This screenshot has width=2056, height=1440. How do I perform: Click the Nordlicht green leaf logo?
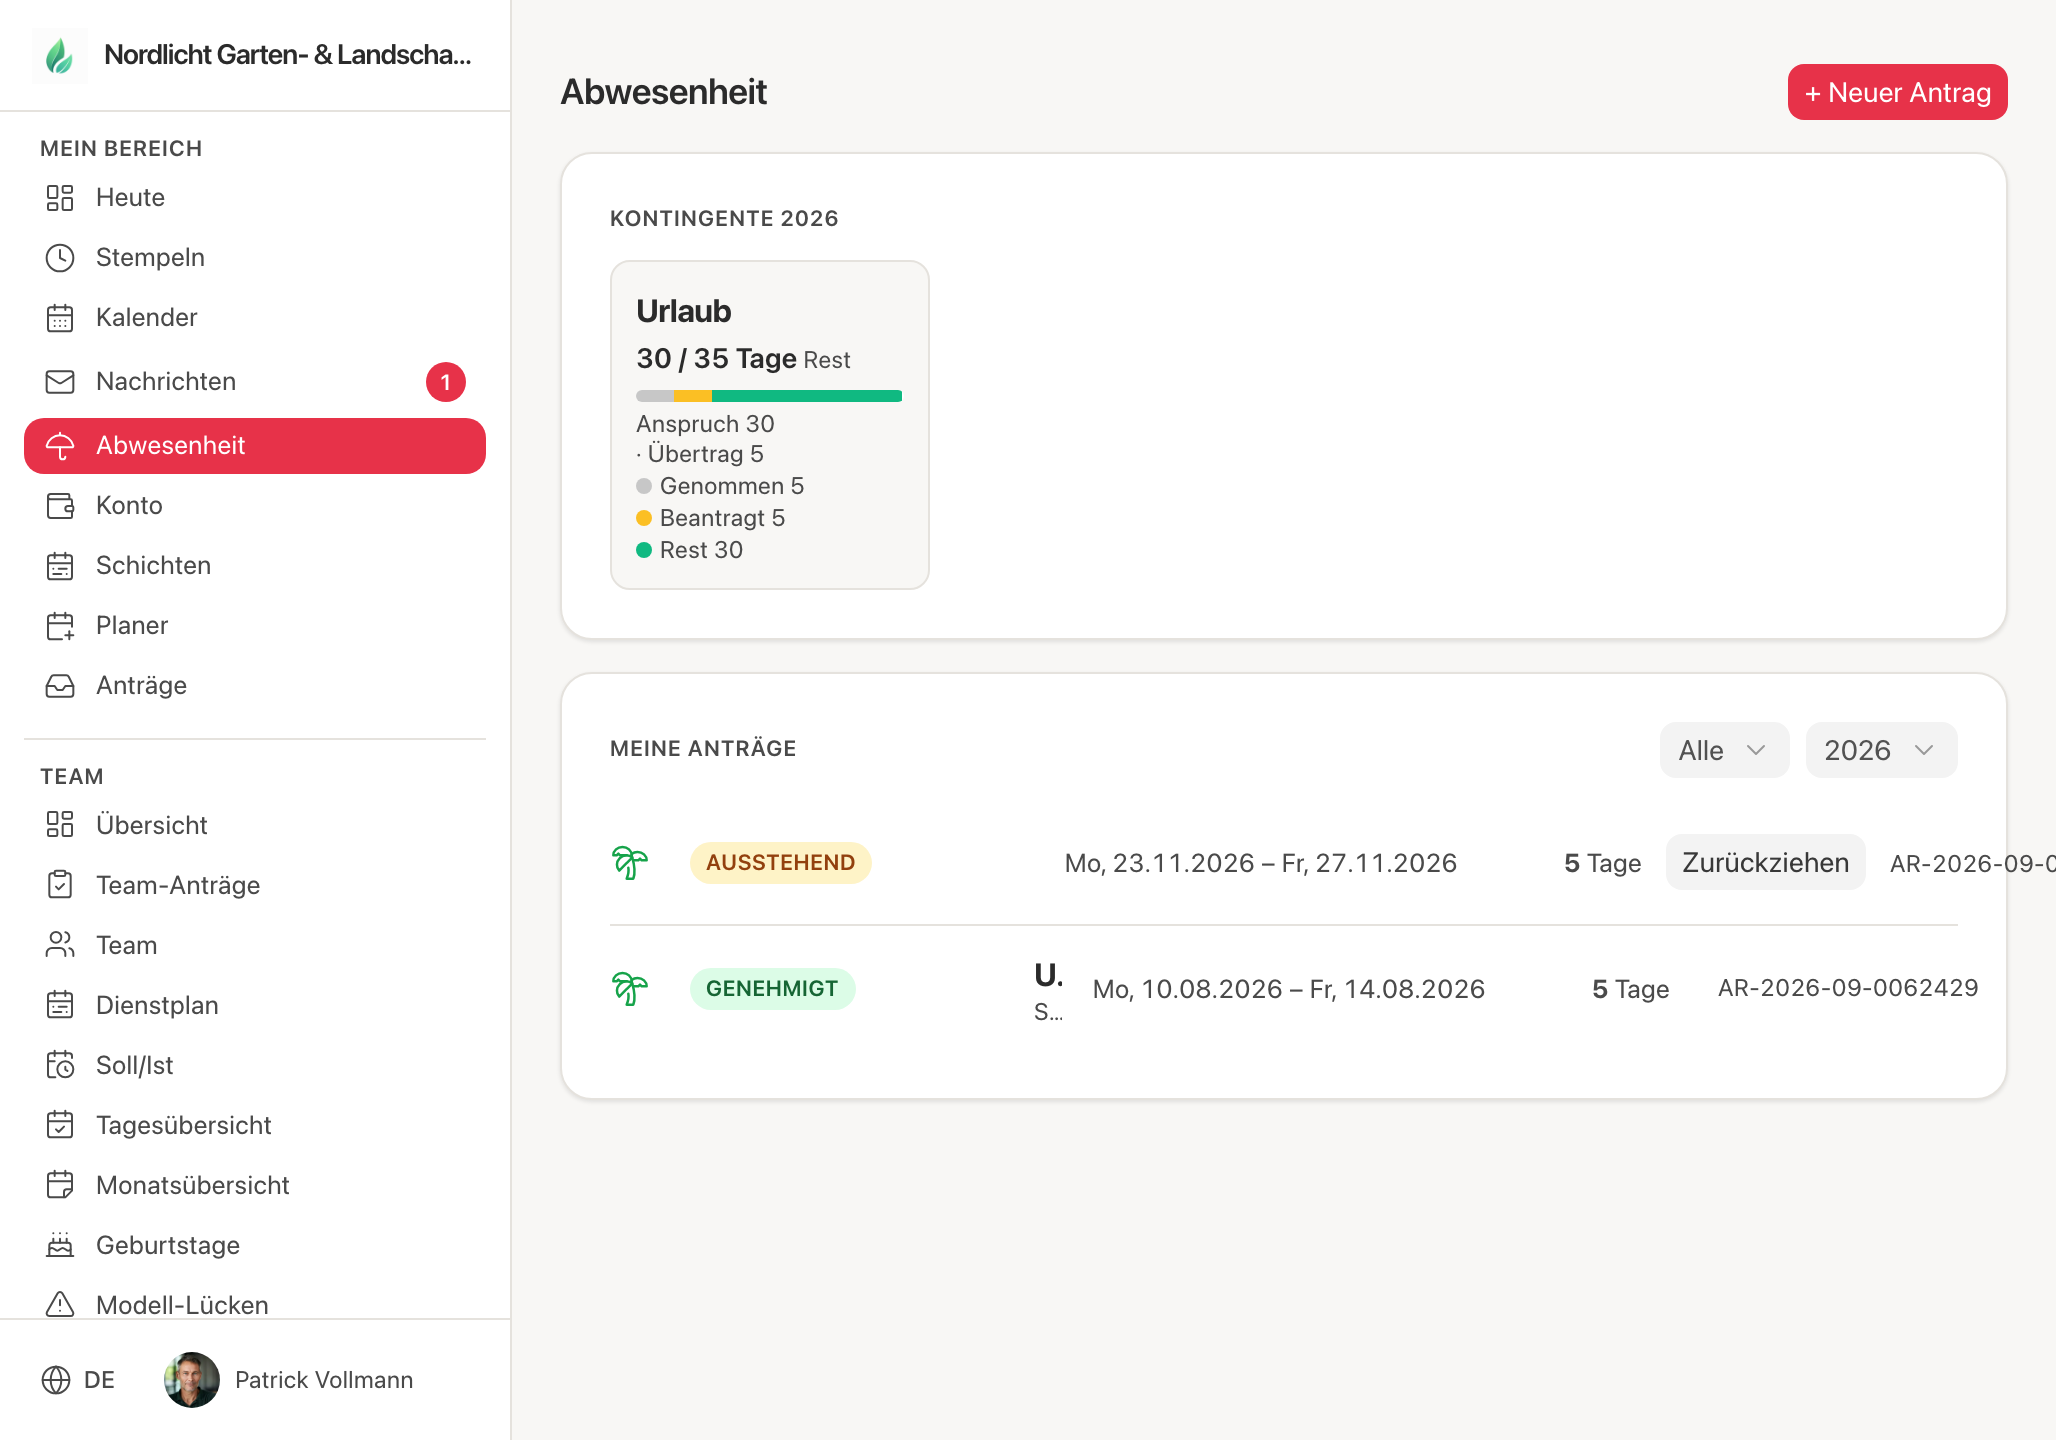[60, 56]
